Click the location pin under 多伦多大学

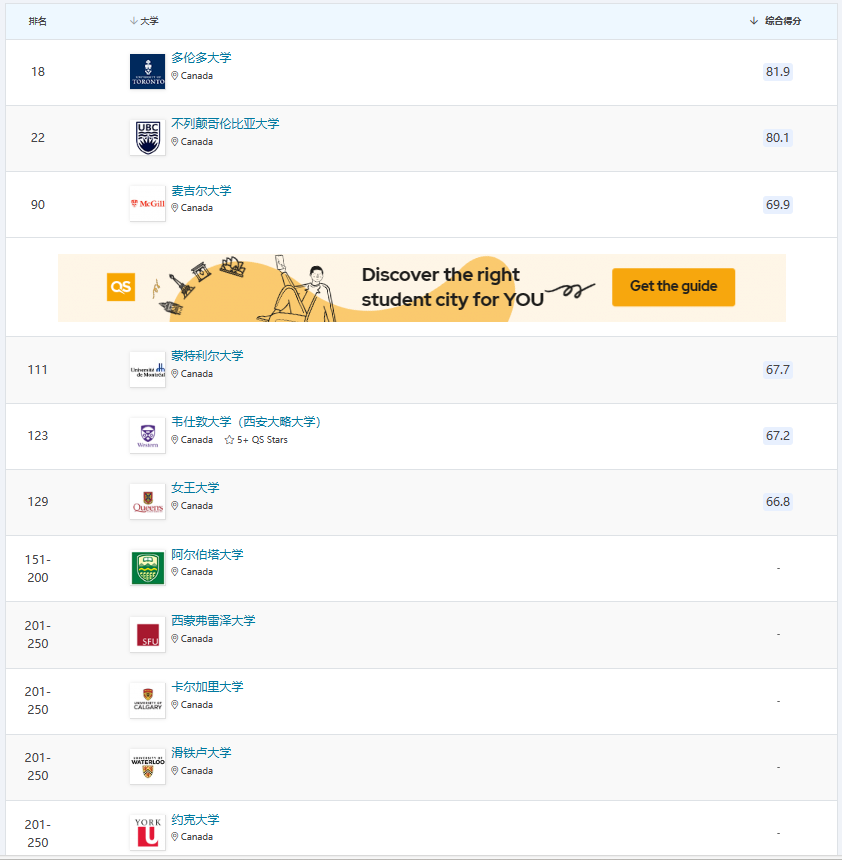coord(174,76)
